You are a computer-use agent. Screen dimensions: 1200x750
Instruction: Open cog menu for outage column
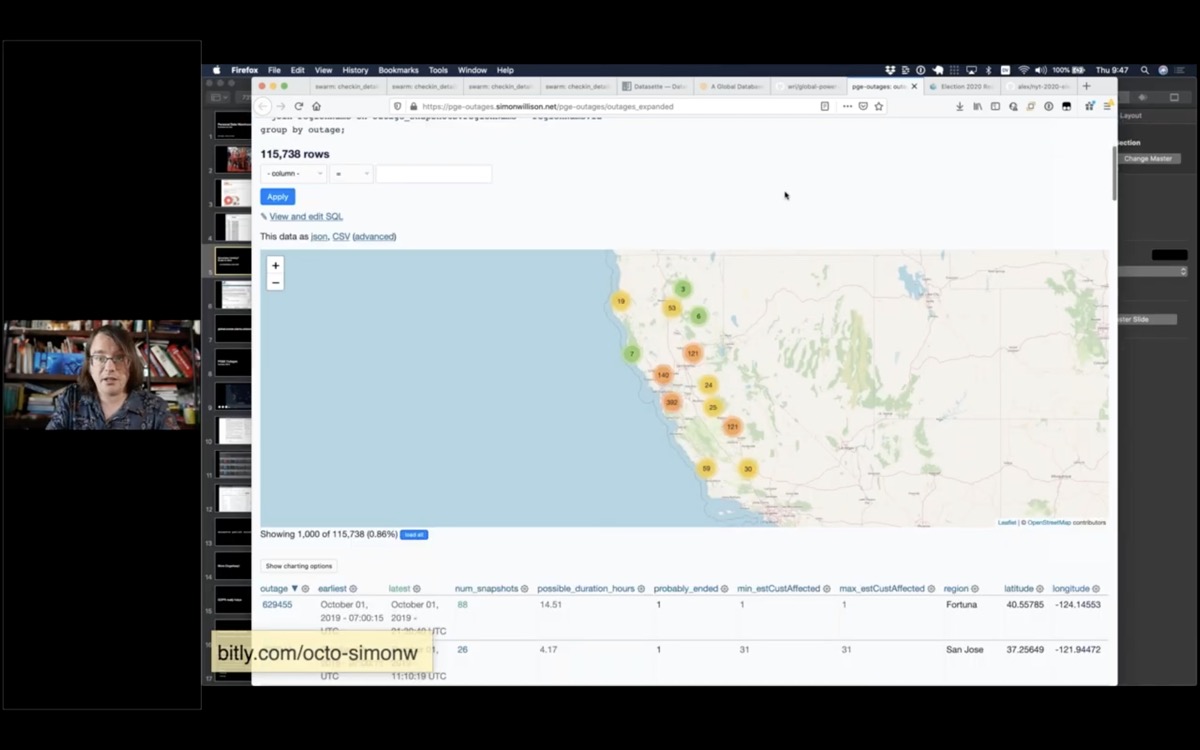[306, 589]
